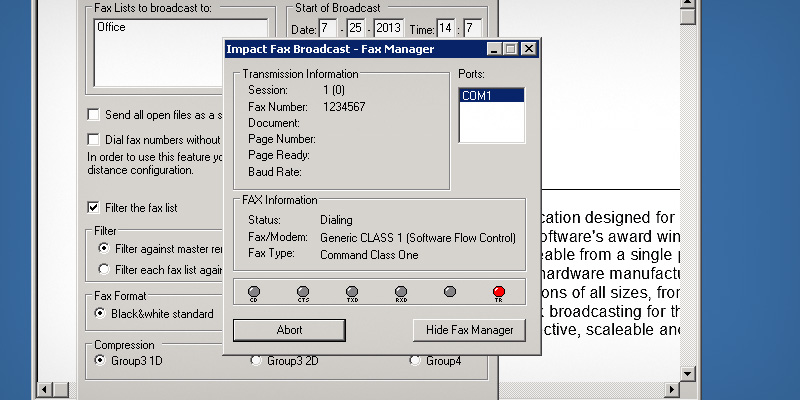Click the broadcast time hour field
The height and width of the screenshot is (400, 800).
(x=444, y=28)
